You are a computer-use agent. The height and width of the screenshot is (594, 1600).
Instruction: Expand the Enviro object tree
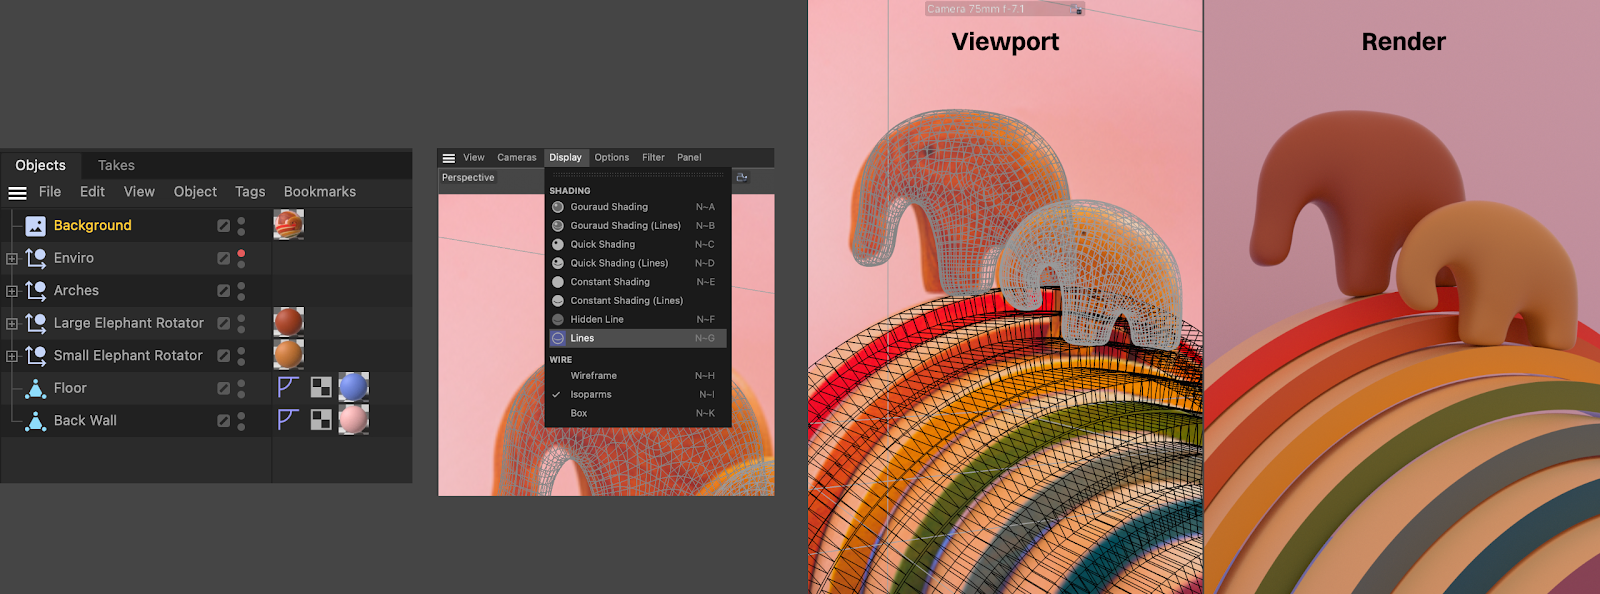[12, 259]
